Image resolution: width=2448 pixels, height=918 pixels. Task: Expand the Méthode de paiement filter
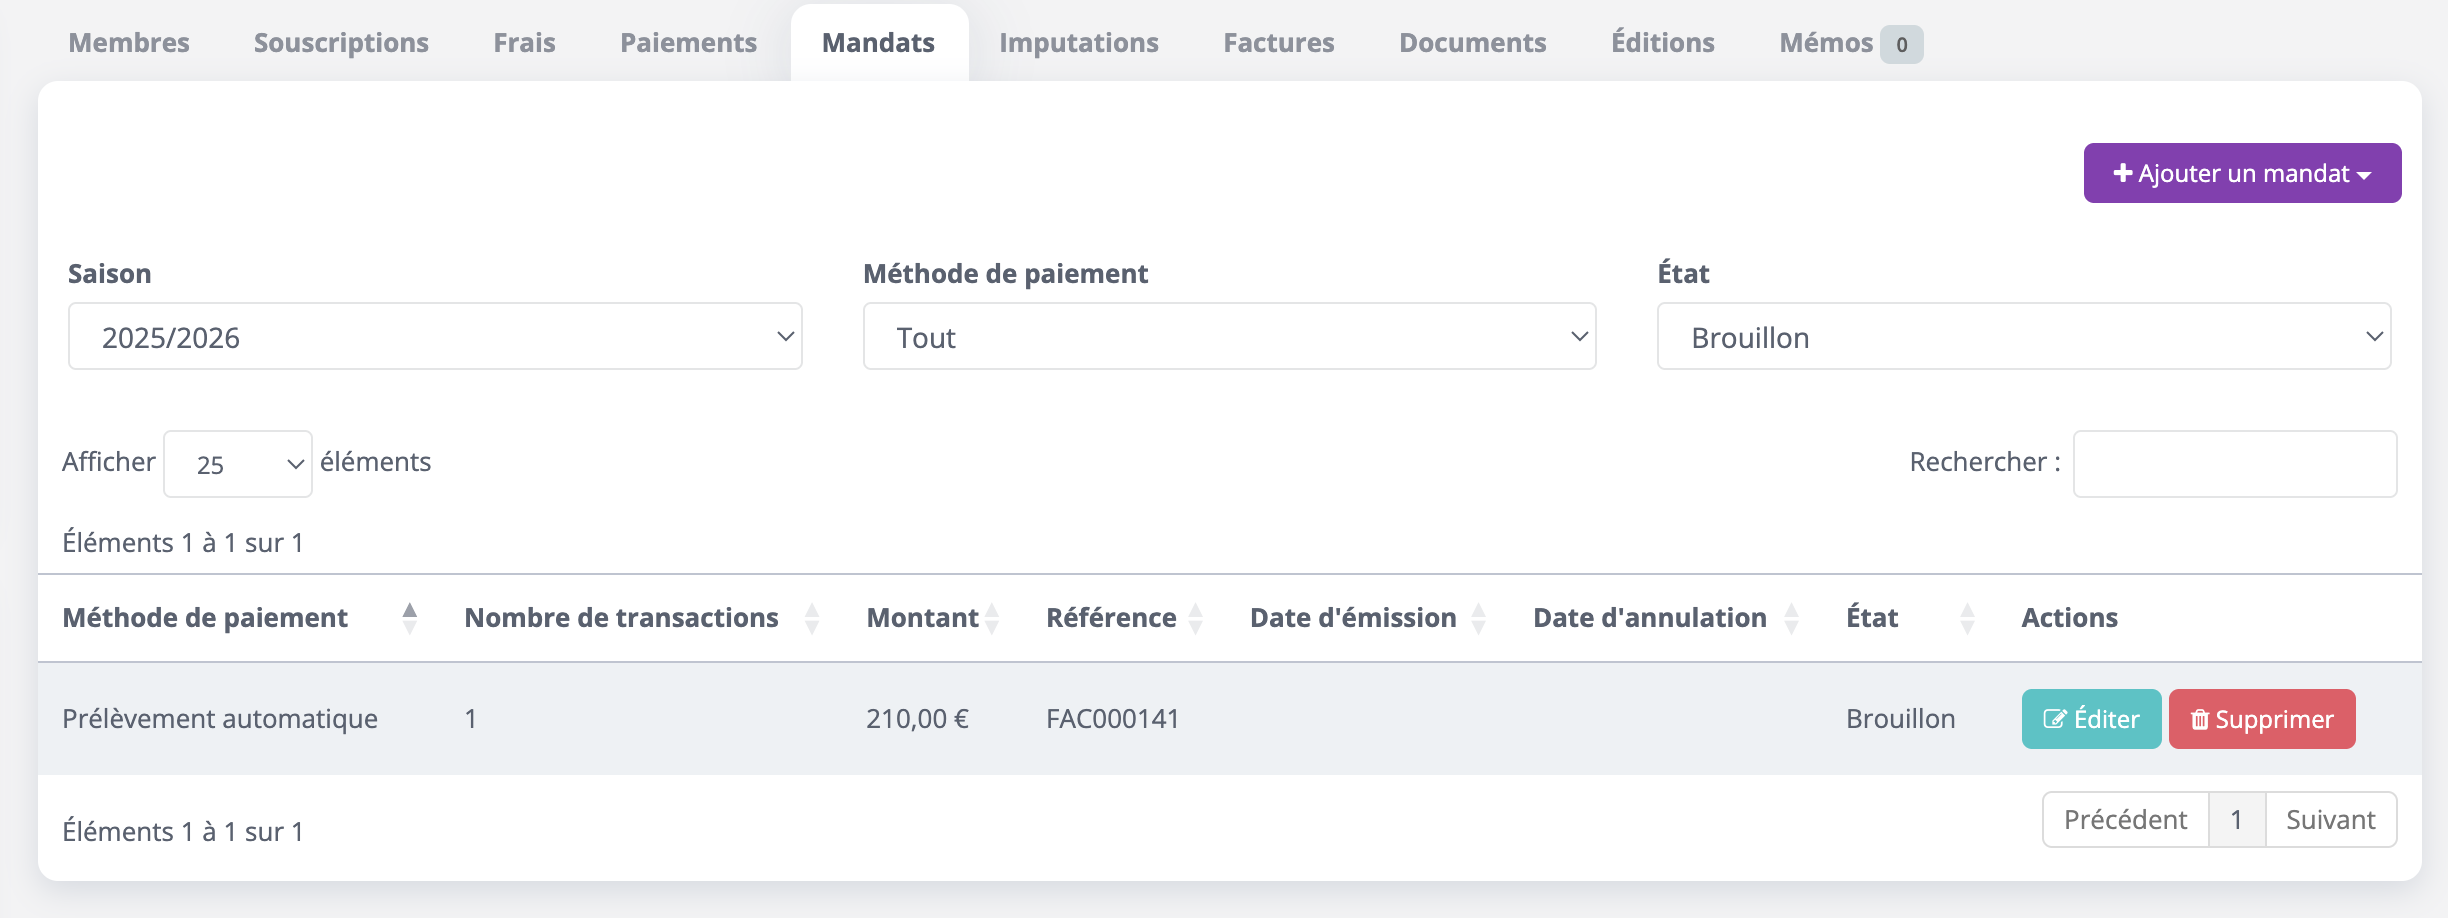pyautogui.click(x=1229, y=337)
